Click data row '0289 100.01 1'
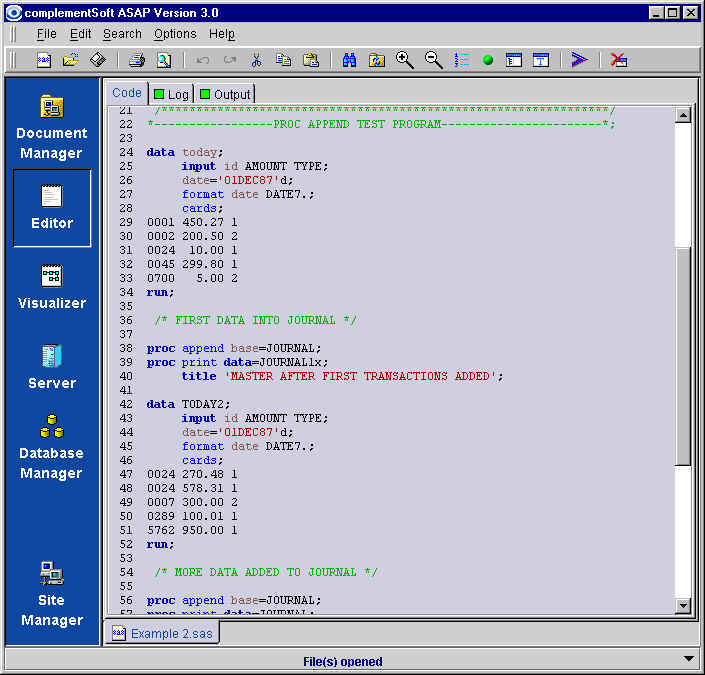The width and height of the screenshot is (705, 675). pyautogui.click(x=192, y=516)
